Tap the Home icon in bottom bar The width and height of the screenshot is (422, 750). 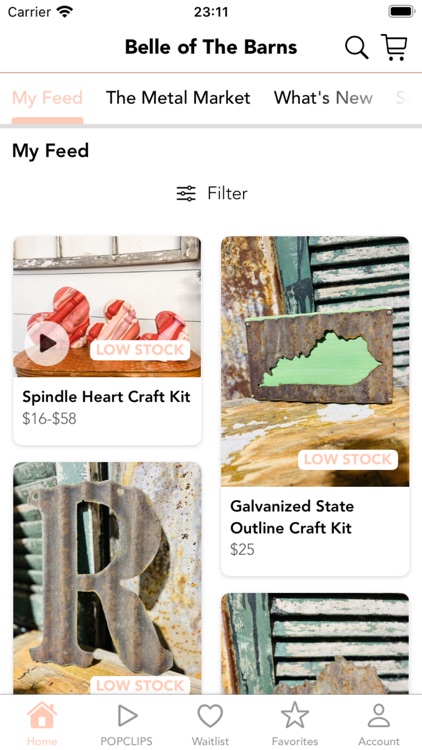click(x=42, y=716)
